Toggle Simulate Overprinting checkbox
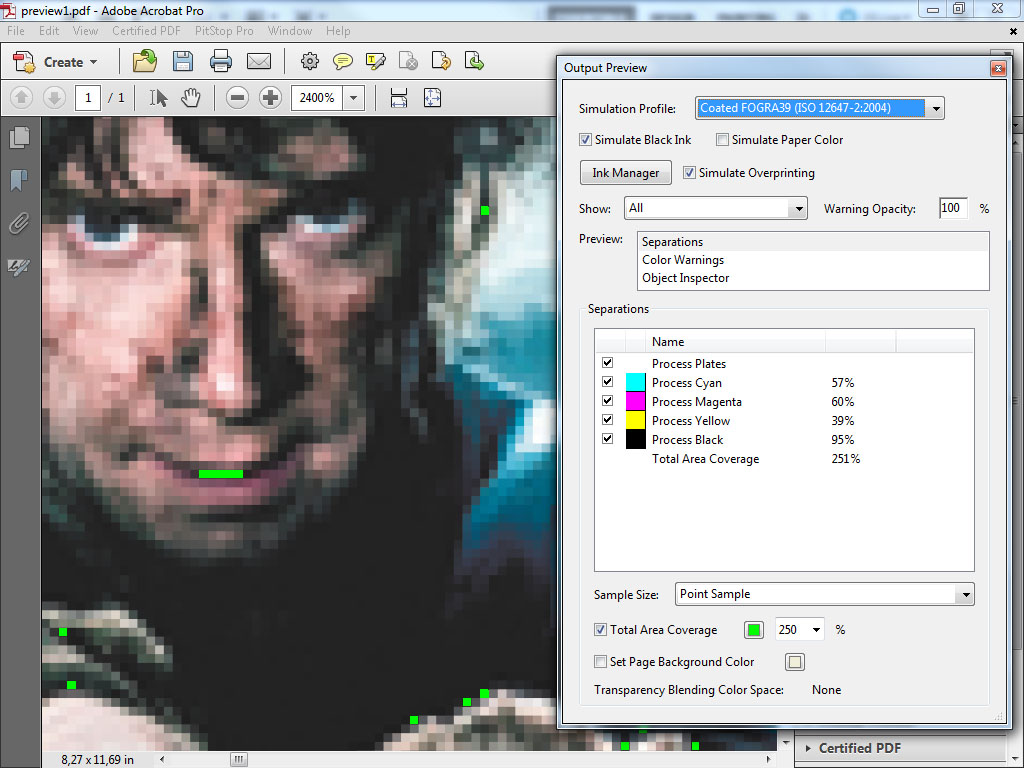 tap(689, 172)
